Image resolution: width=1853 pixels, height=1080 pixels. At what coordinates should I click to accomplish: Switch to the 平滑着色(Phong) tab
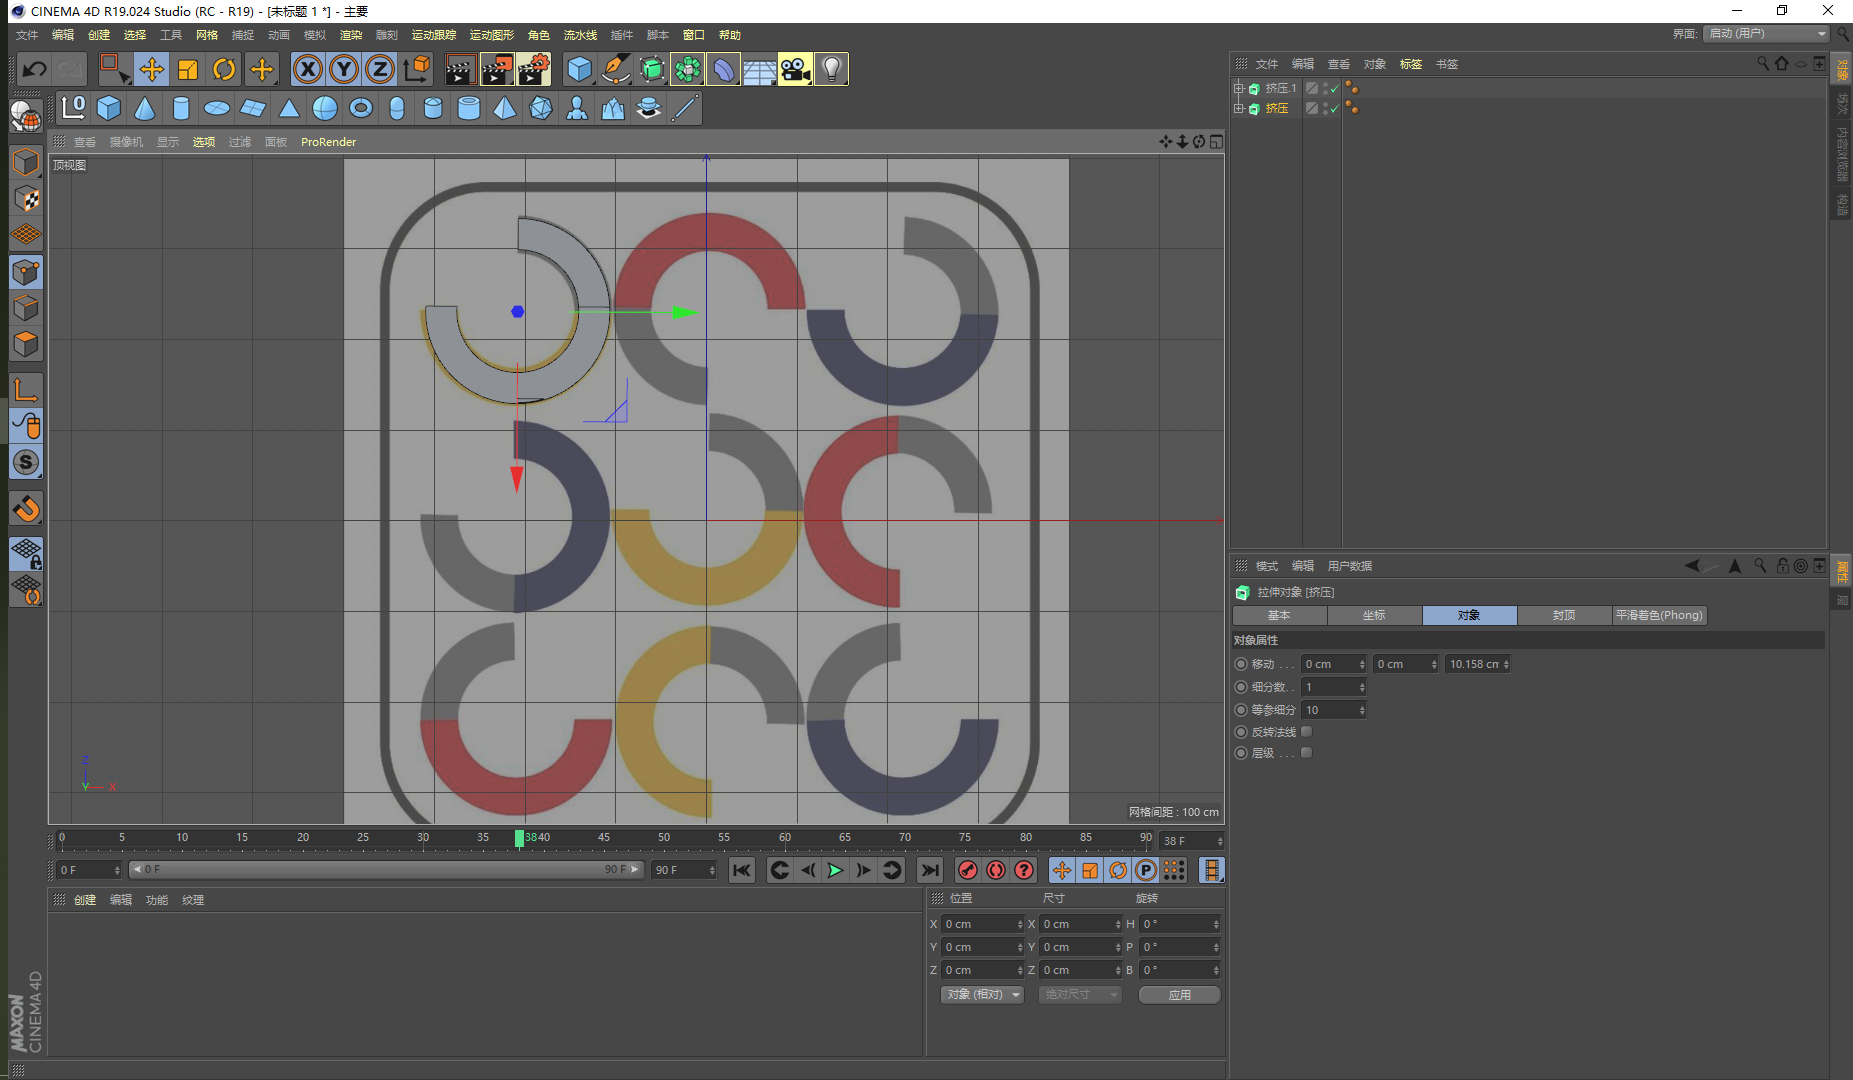(1659, 615)
